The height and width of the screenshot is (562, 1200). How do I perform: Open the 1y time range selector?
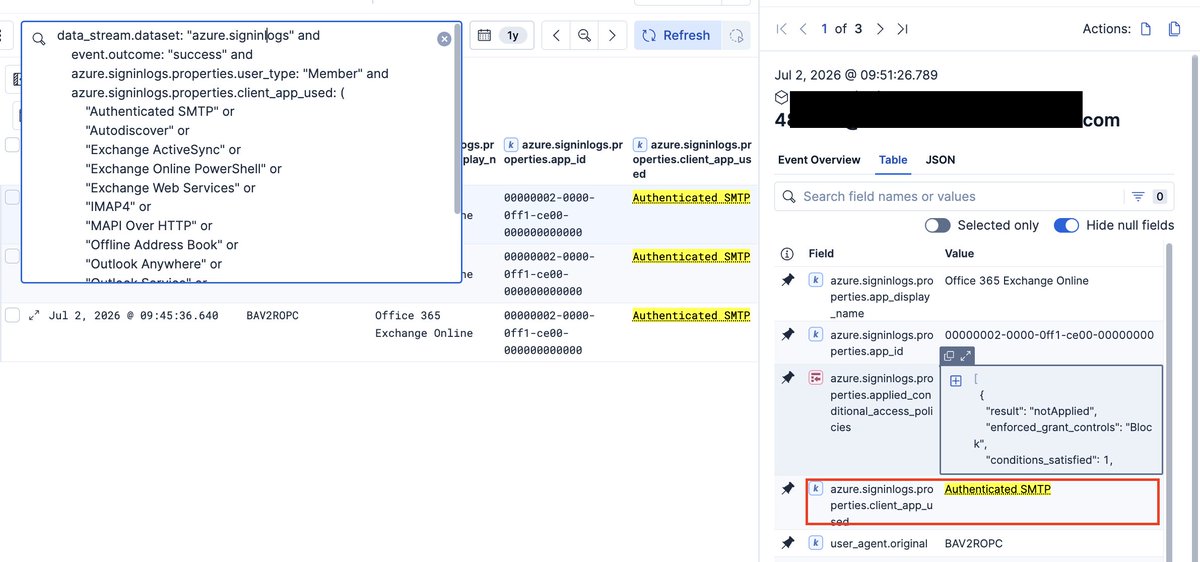[x=513, y=35]
